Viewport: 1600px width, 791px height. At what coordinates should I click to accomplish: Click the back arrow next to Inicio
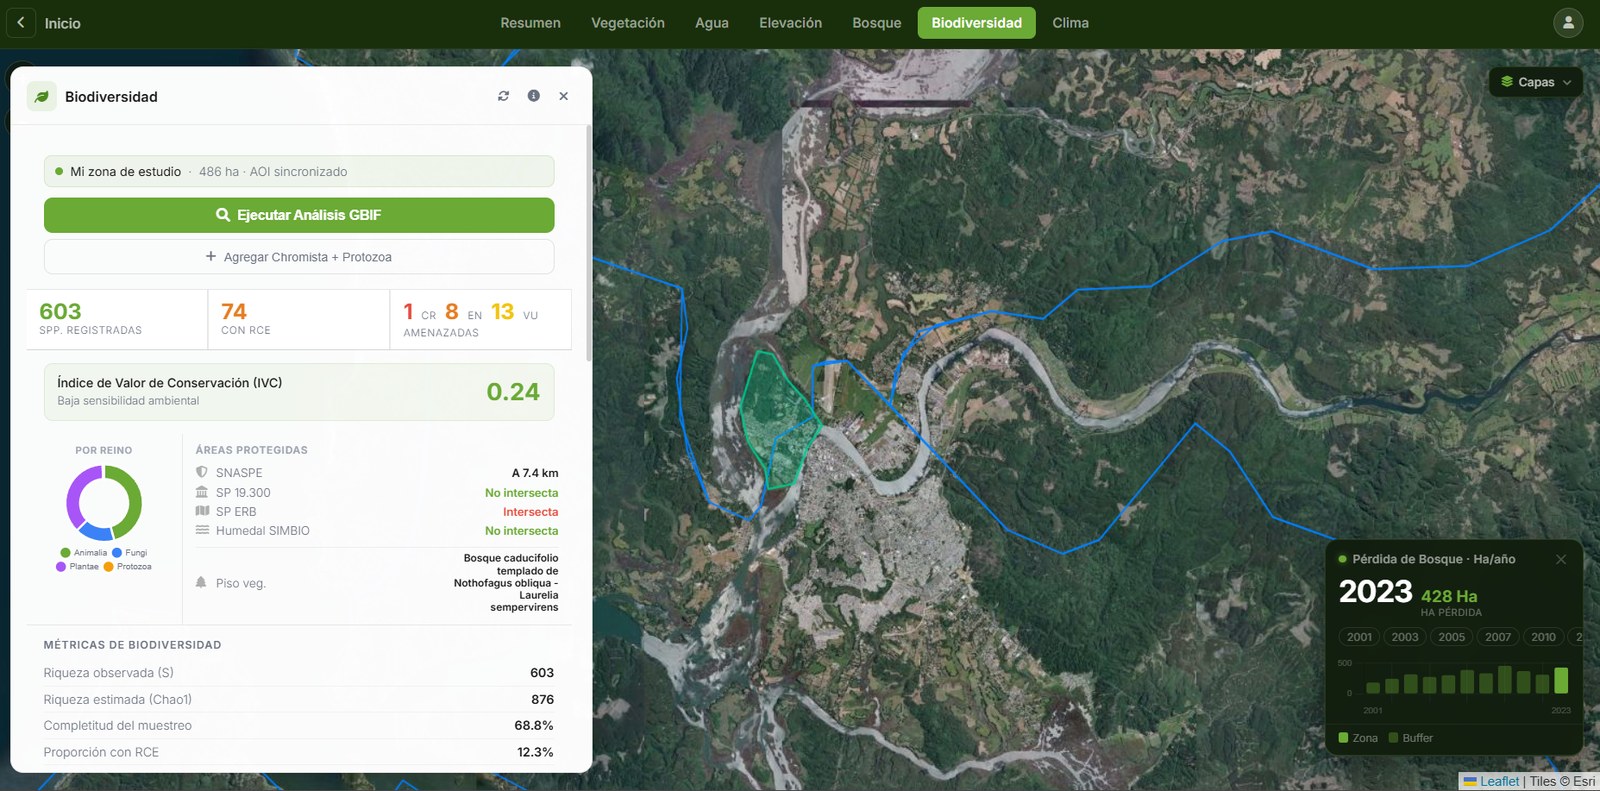tap(21, 22)
